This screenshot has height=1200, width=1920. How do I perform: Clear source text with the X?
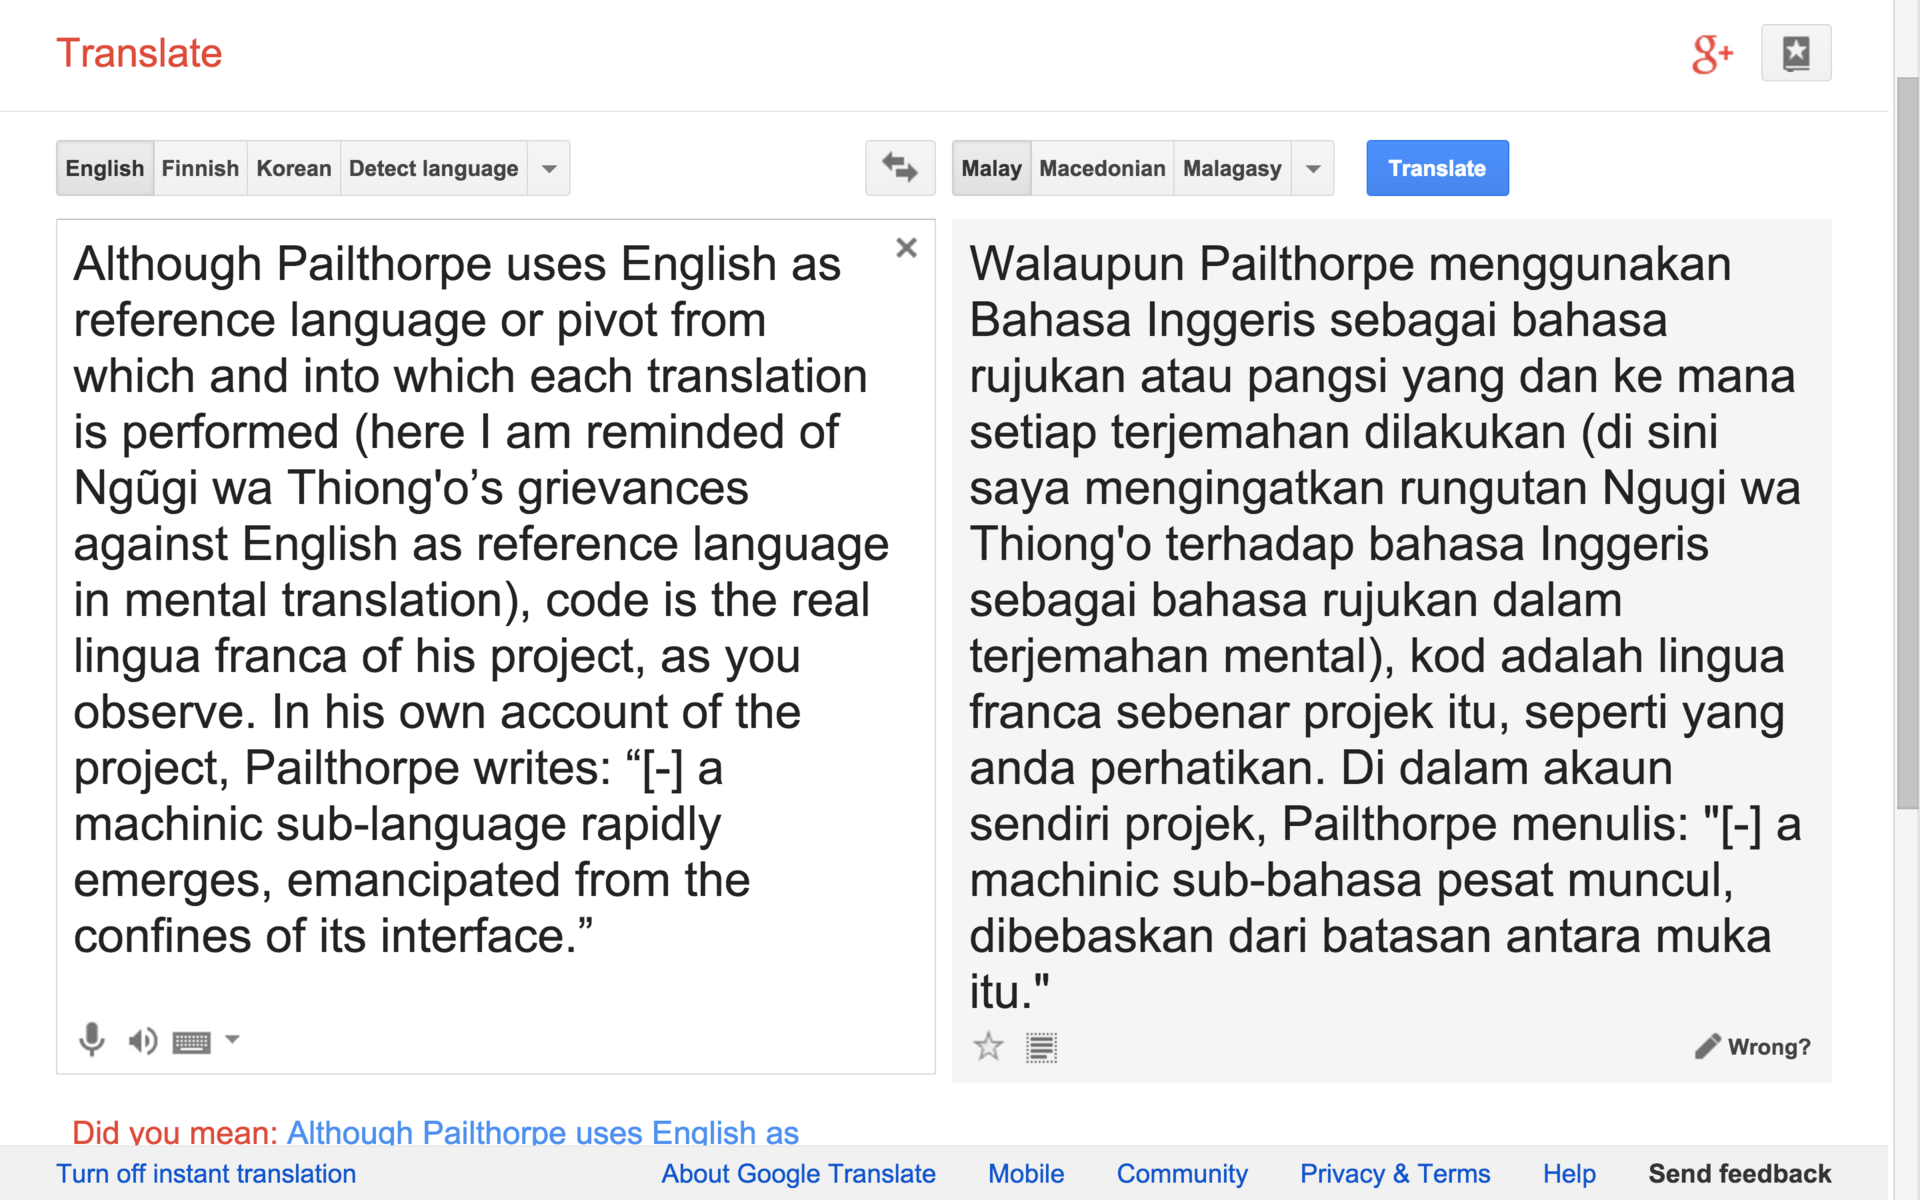pyautogui.click(x=906, y=248)
